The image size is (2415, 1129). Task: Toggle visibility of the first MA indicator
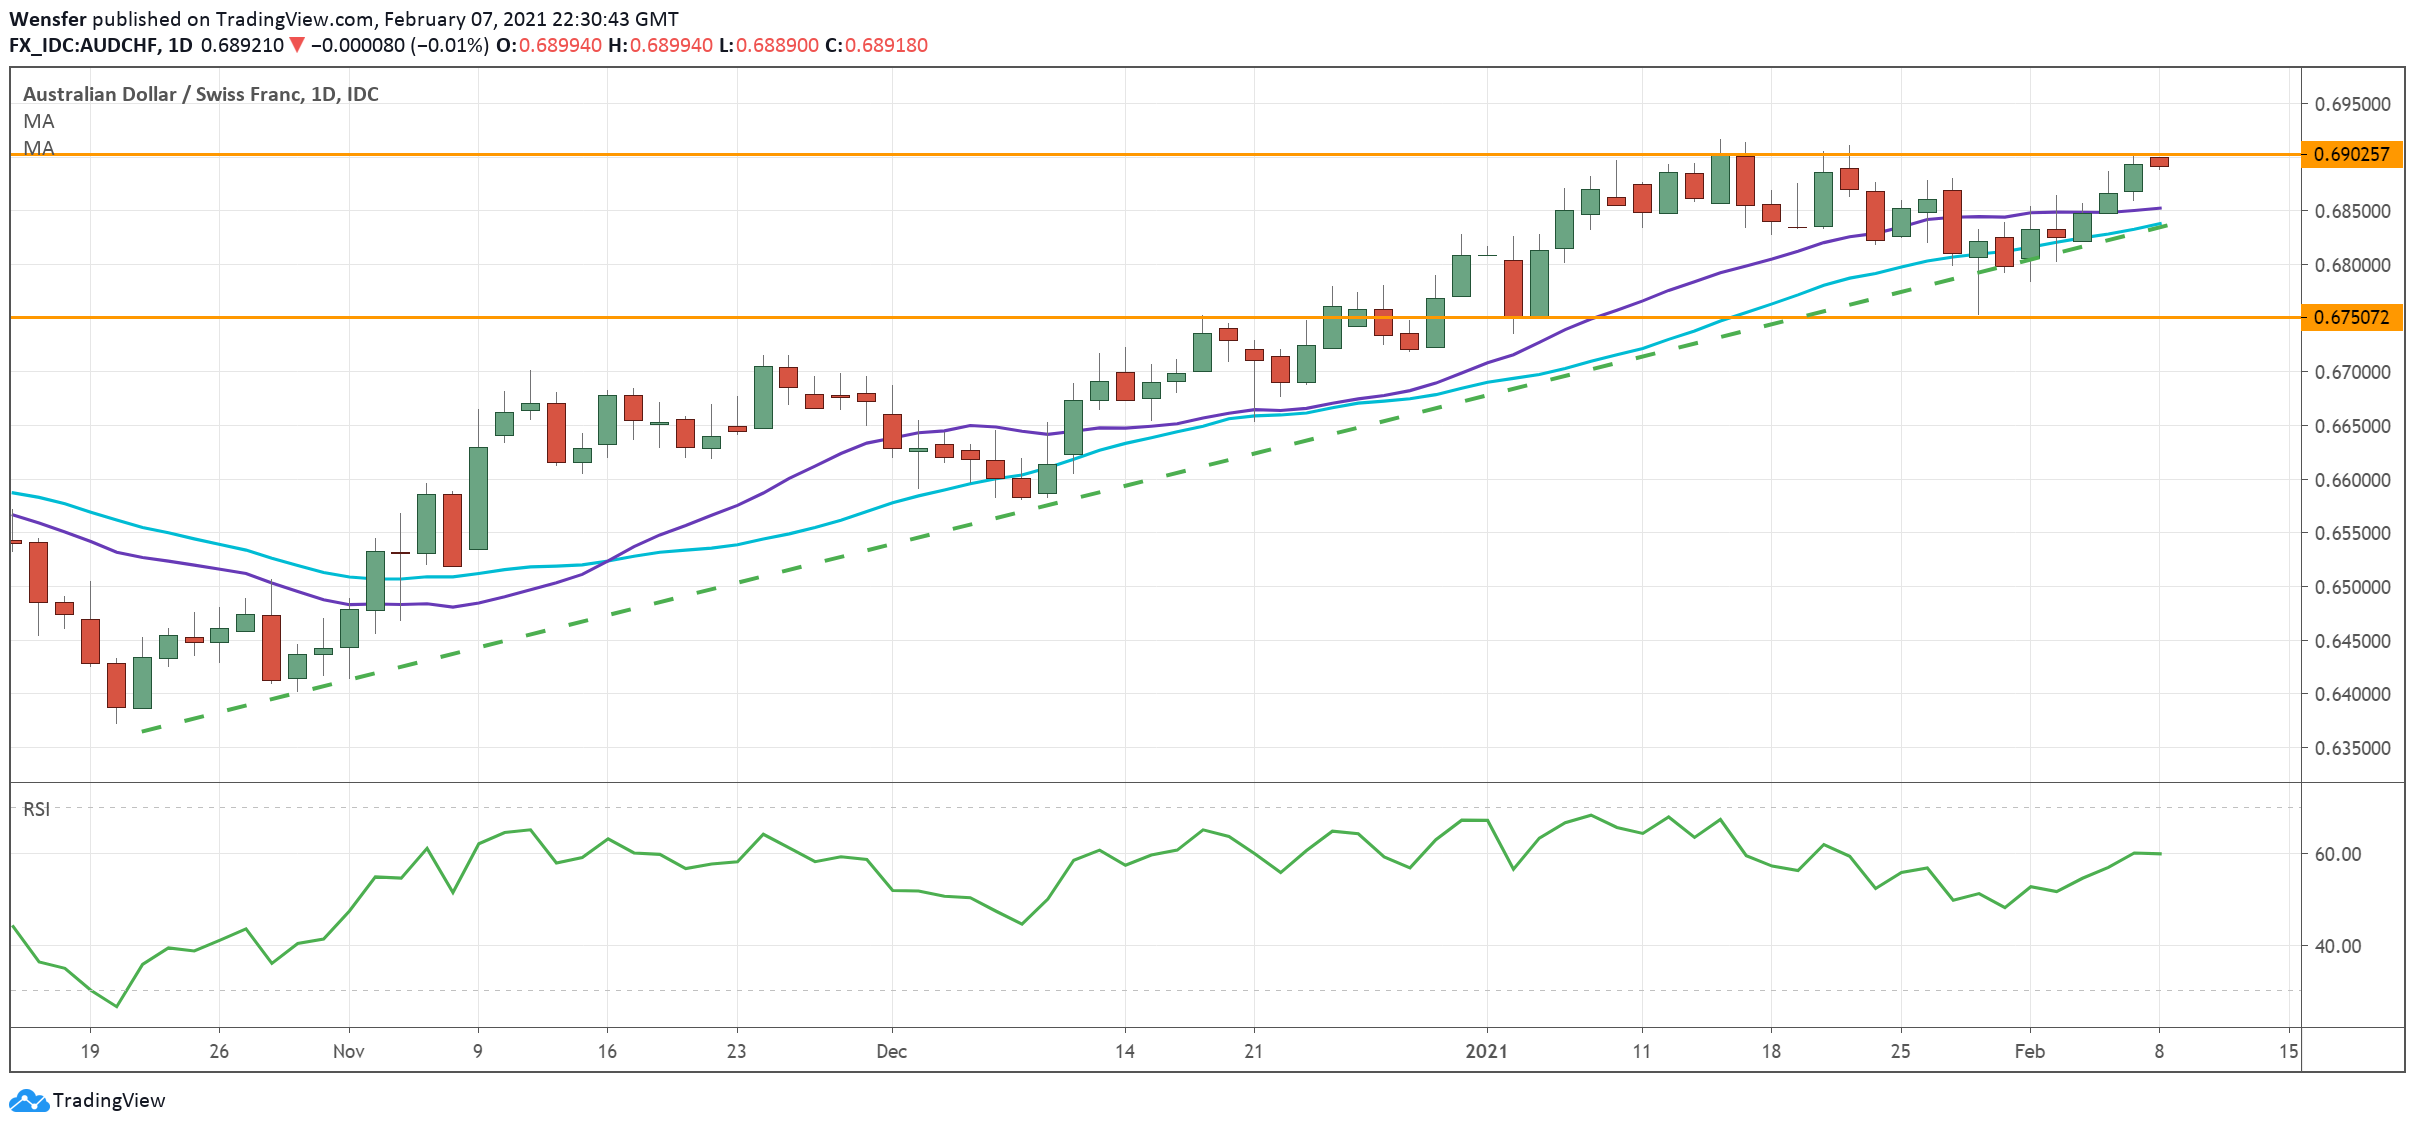pos(38,122)
